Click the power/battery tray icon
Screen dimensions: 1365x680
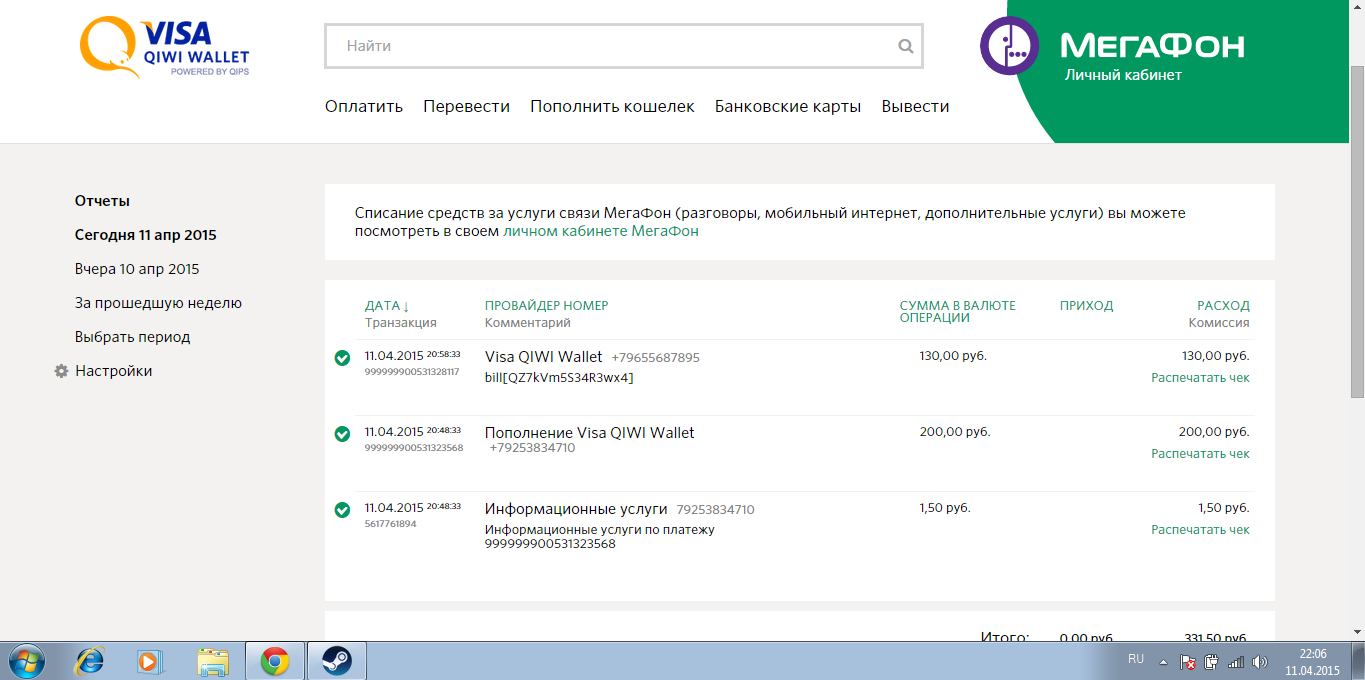[x=1211, y=662]
